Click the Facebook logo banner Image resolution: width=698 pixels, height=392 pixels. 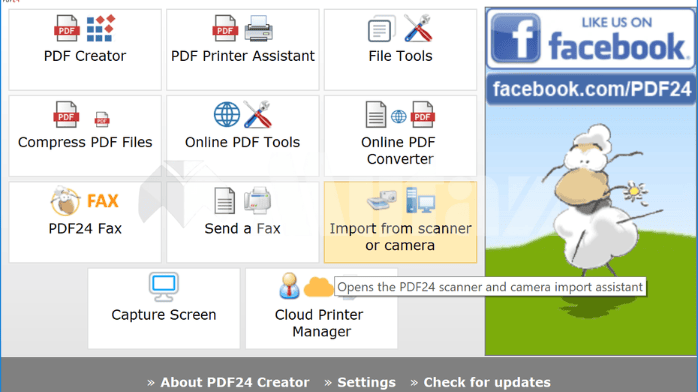590,38
